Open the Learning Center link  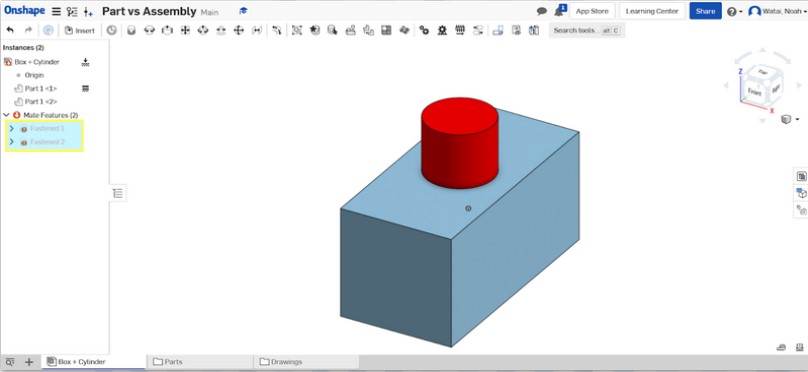(x=652, y=11)
